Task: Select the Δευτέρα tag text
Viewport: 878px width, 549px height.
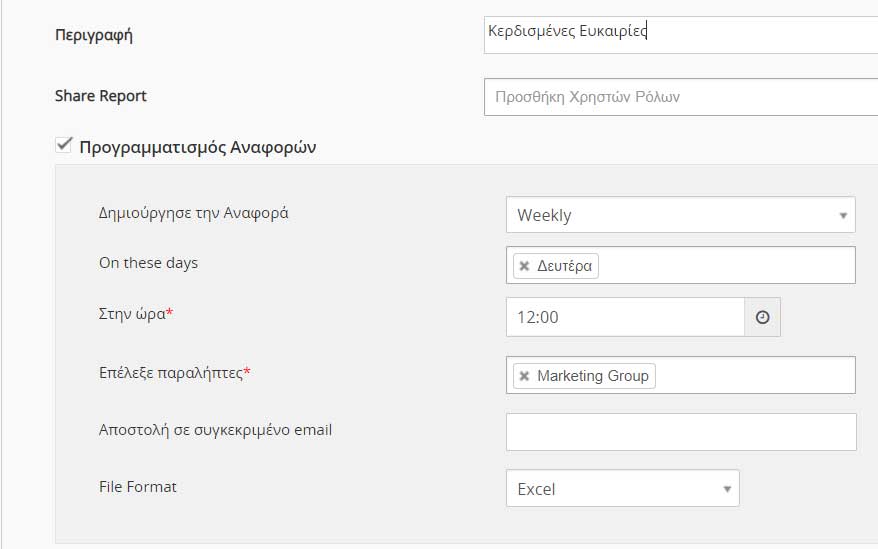Action: coord(564,266)
